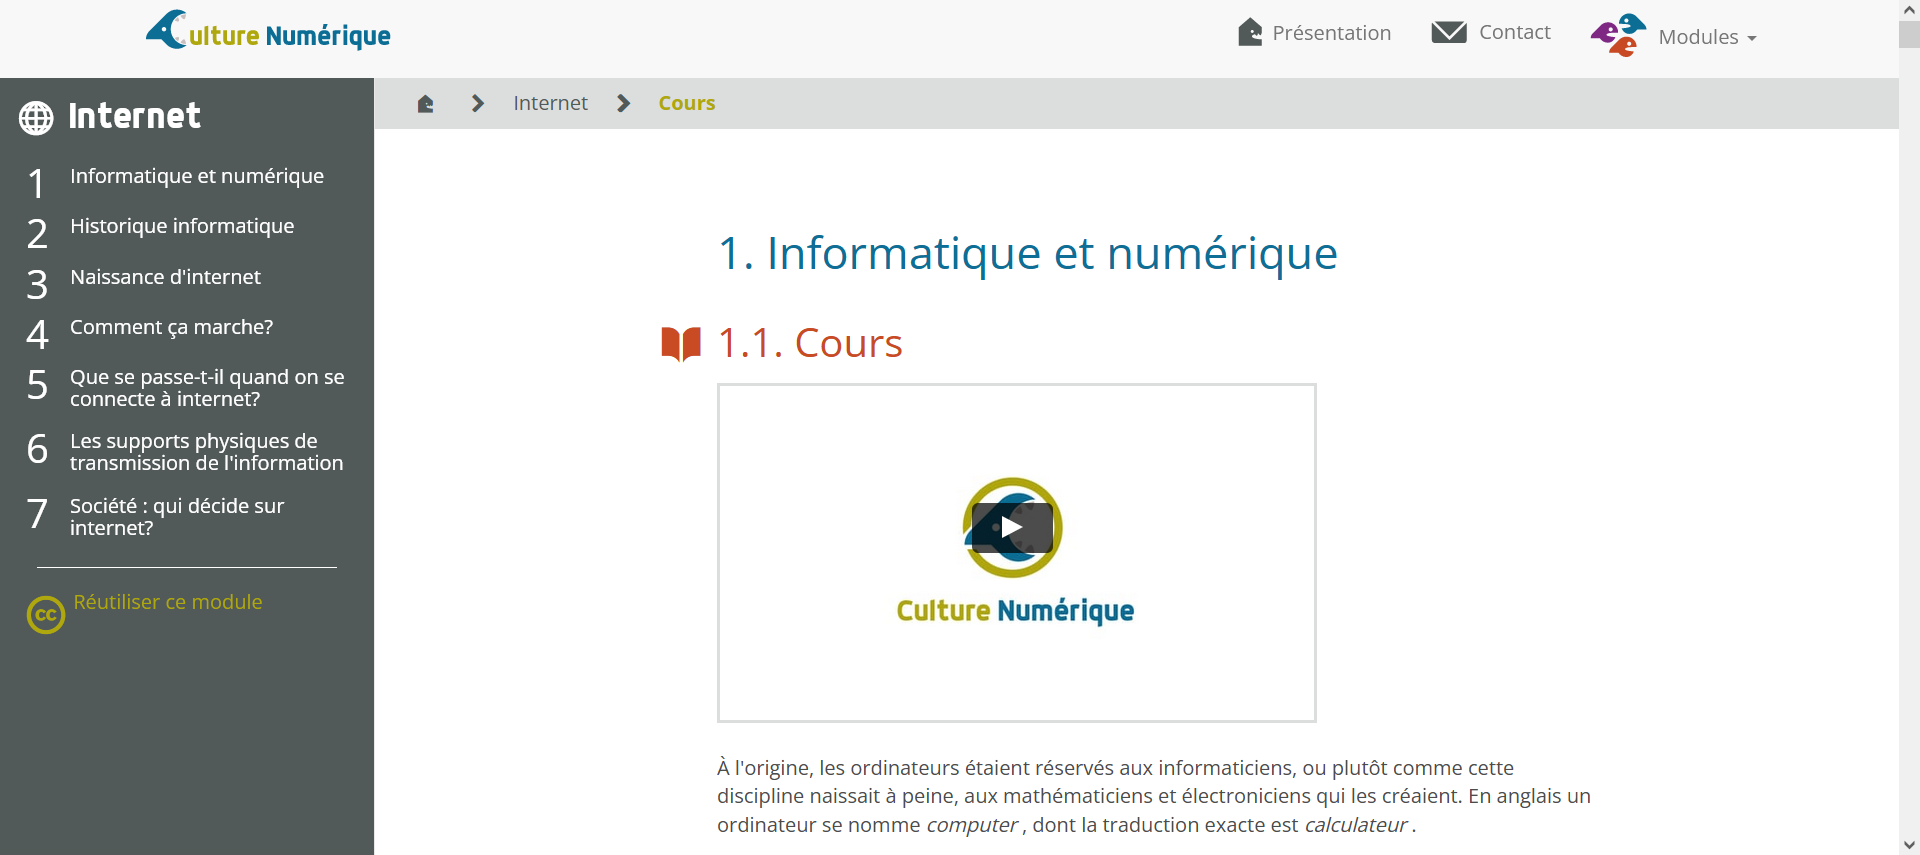Click the chevron after Internet breadcrumb
Screen dimensions: 1920x855
point(624,103)
